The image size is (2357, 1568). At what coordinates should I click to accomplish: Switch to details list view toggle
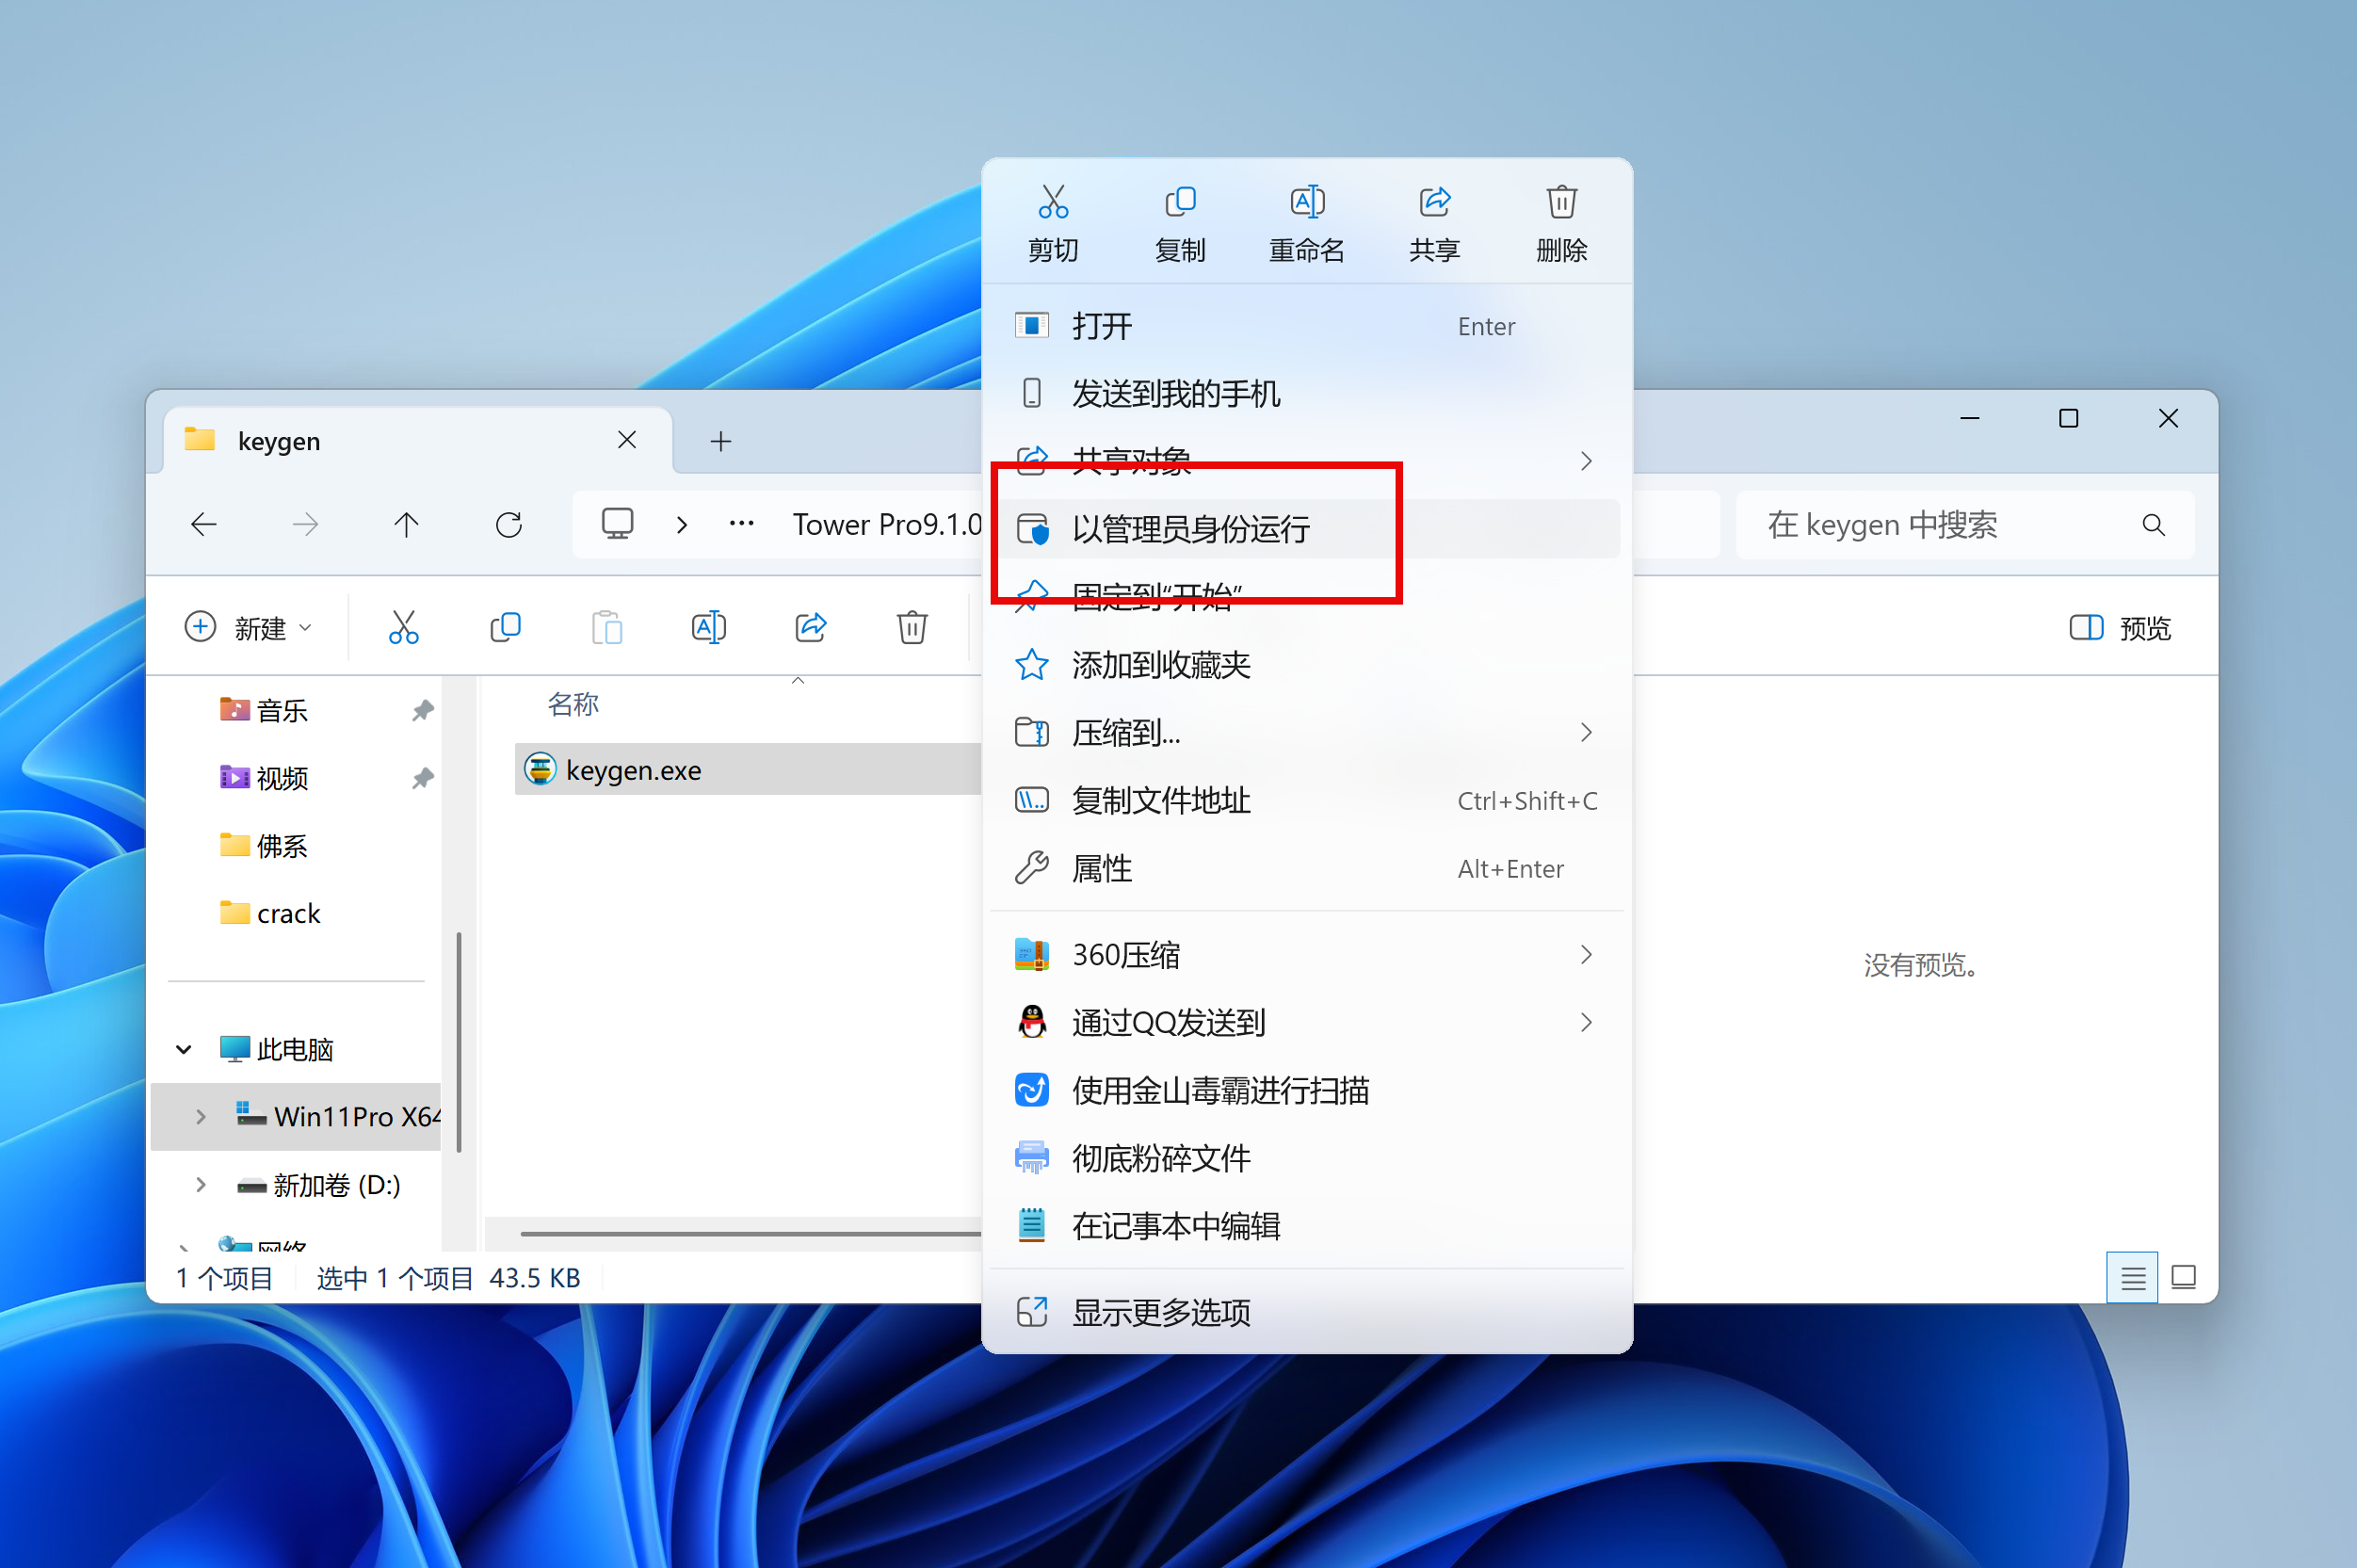[2131, 1278]
